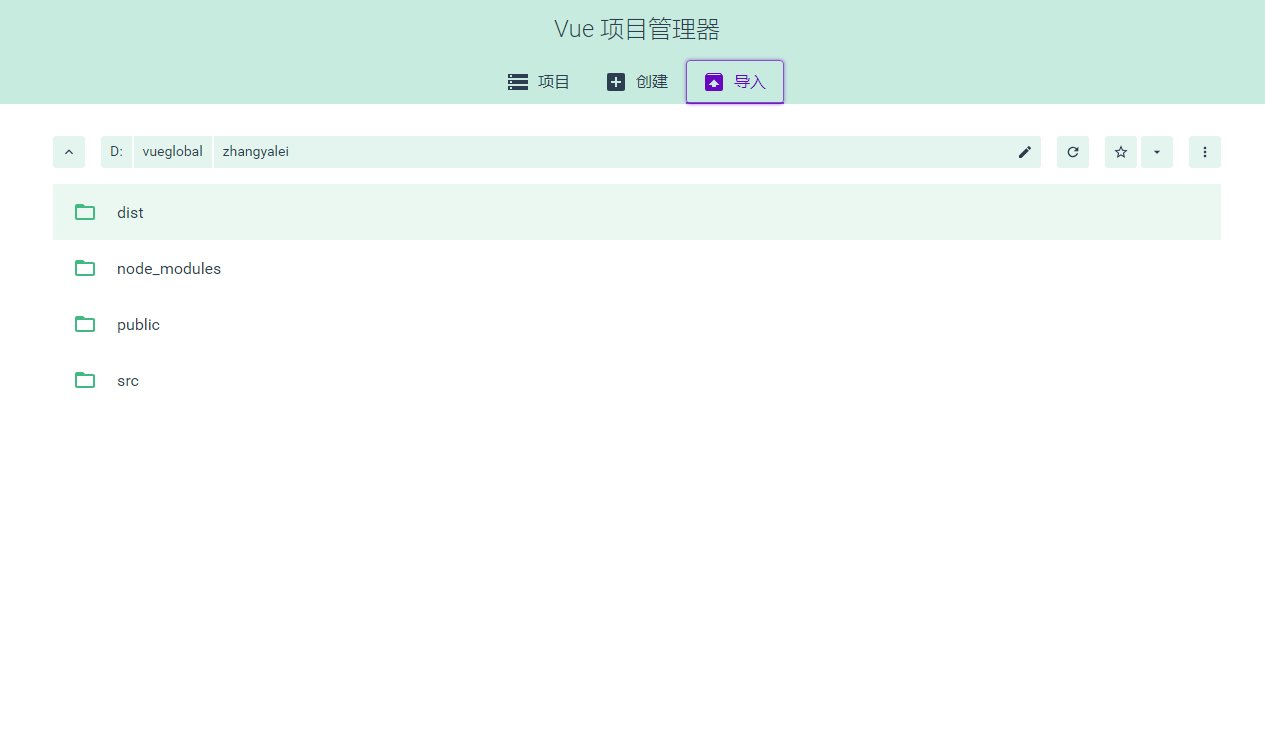1265x748 pixels.
Task: Mark the current folder as favorite
Action: coord(1121,152)
